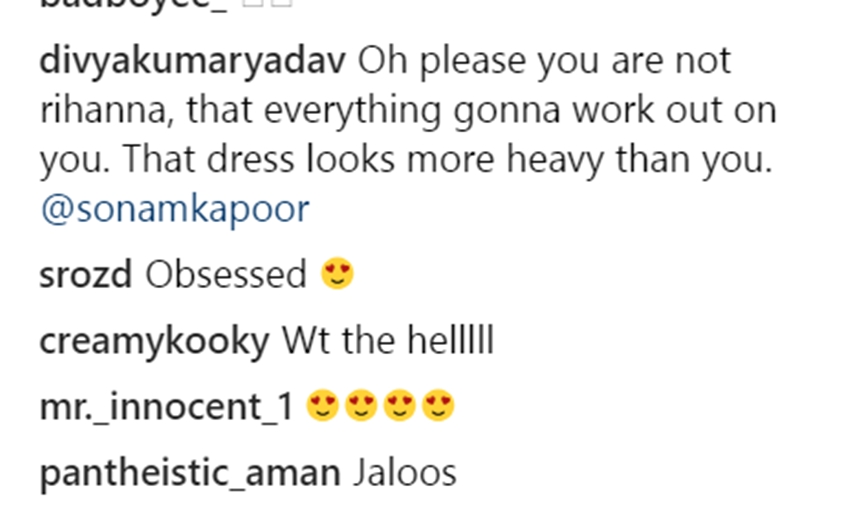Click 'Oh please you are not' comment line
The width and height of the screenshot is (850, 506).
(x=544, y=61)
